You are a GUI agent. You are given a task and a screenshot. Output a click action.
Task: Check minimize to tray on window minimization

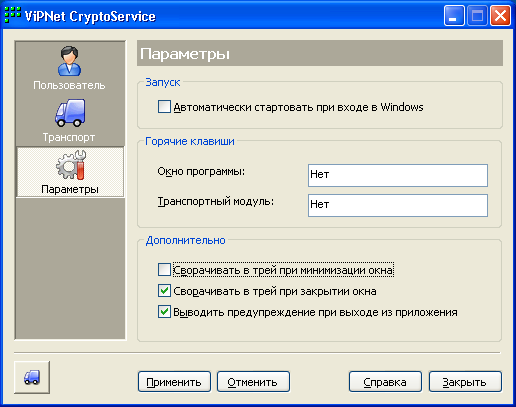click(164, 270)
